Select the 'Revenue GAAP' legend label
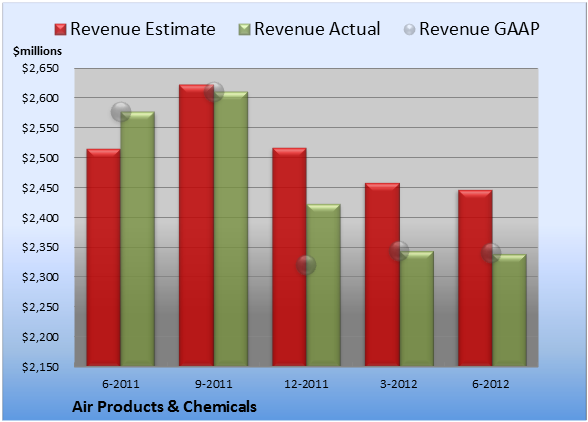The height and width of the screenshot is (422, 588). click(x=479, y=29)
